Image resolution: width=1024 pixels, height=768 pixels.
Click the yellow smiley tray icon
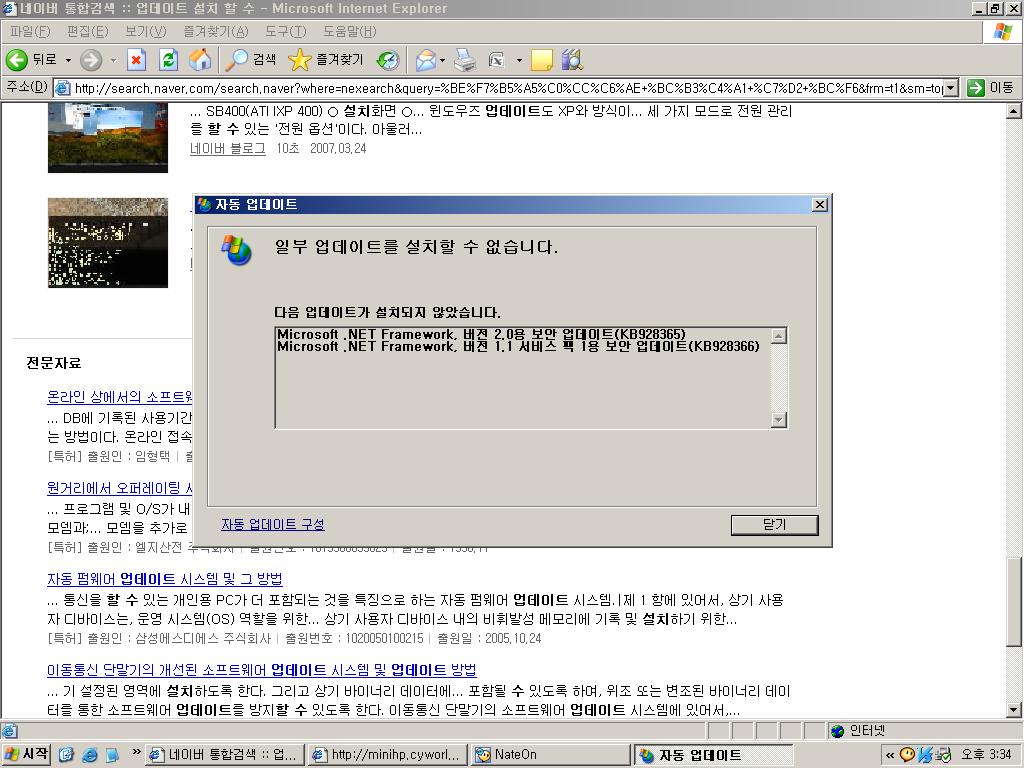point(907,754)
